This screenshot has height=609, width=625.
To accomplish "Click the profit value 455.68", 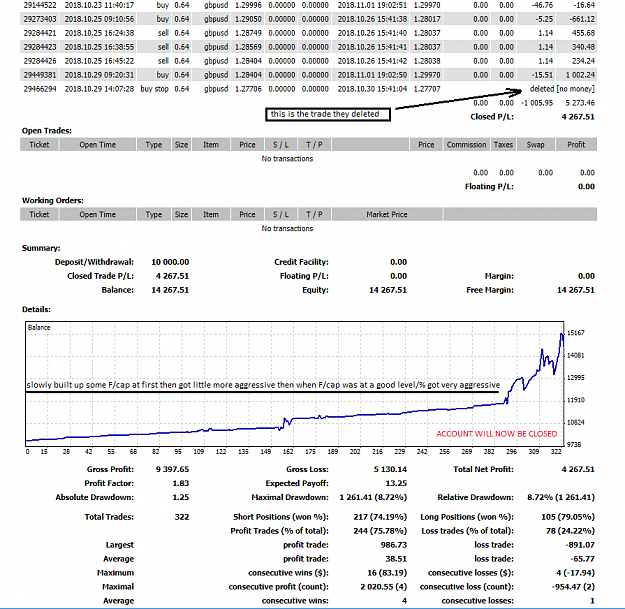I will (583, 33).
